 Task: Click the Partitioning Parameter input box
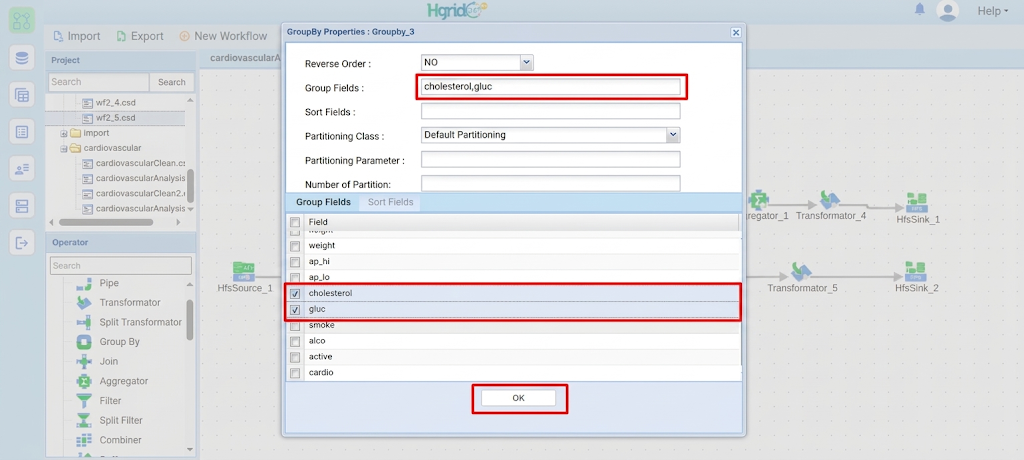pyautogui.click(x=551, y=159)
